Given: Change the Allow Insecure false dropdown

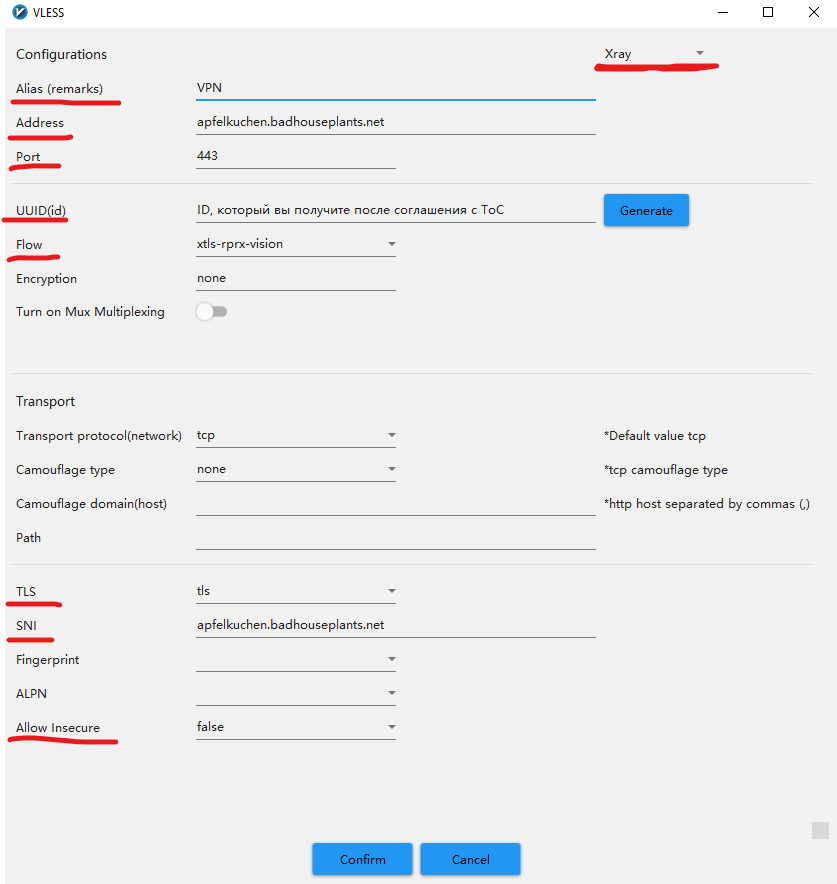Looking at the screenshot, I should click(x=296, y=728).
